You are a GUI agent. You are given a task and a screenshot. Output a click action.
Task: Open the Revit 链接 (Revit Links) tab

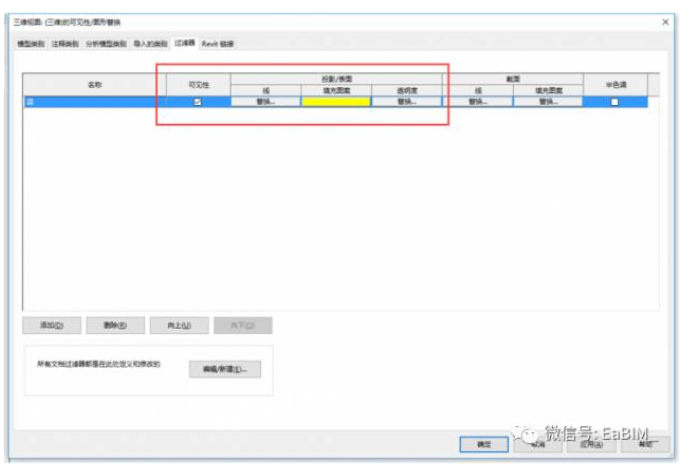coord(218,44)
